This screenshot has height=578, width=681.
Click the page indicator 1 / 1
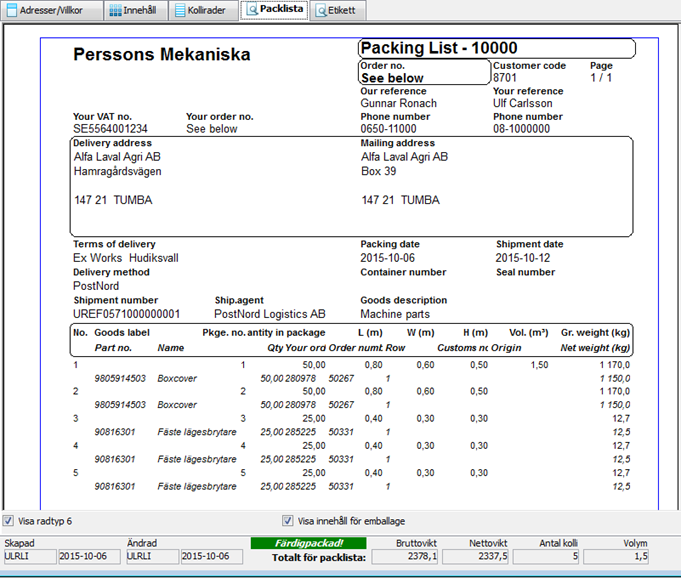601,78
